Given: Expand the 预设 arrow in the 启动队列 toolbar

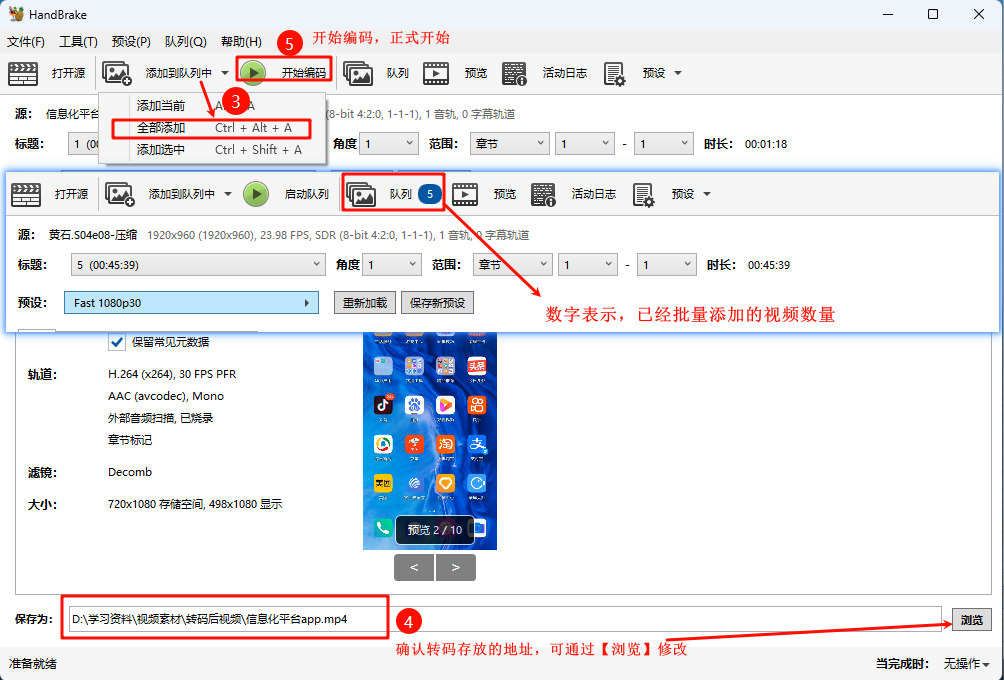Looking at the screenshot, I should [707, 194].
